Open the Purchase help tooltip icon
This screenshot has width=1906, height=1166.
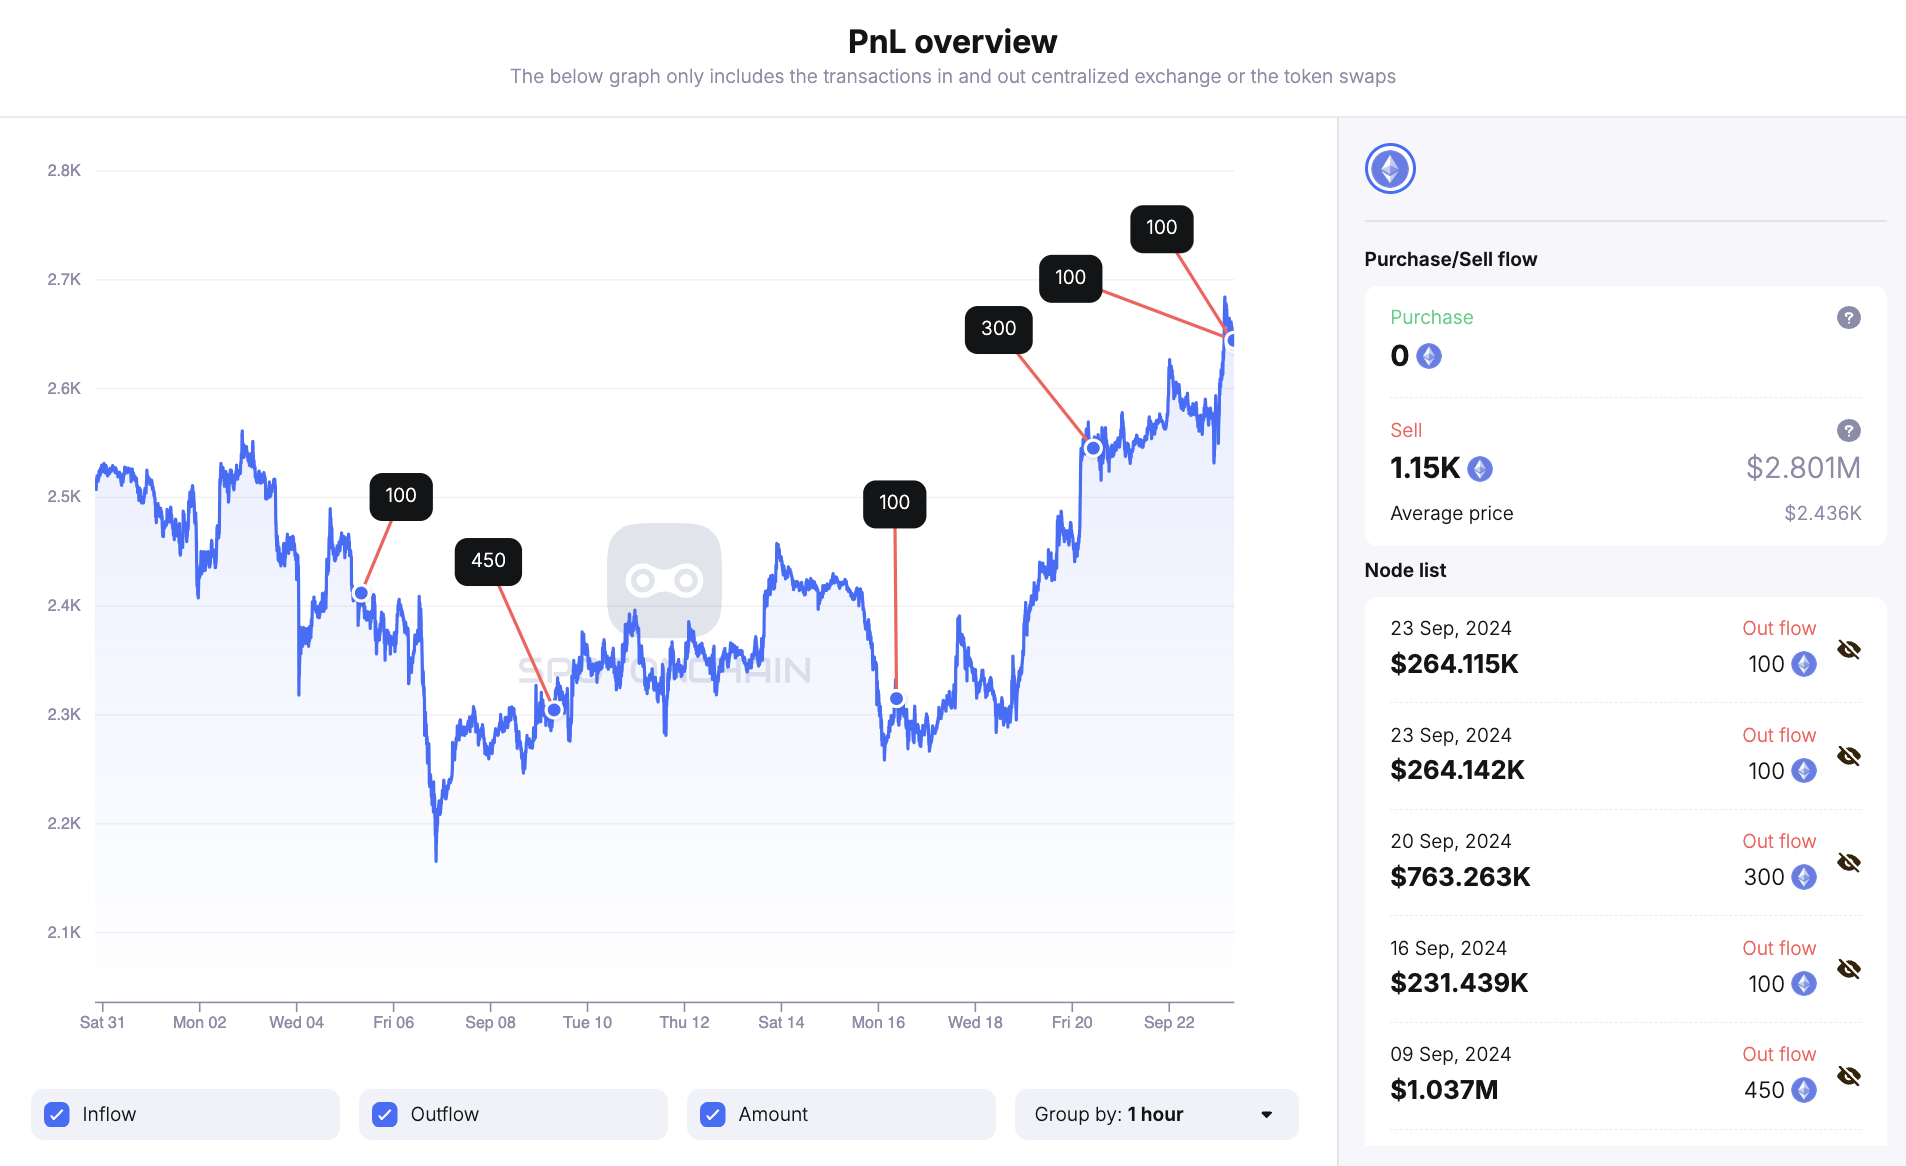(1848, 317)
